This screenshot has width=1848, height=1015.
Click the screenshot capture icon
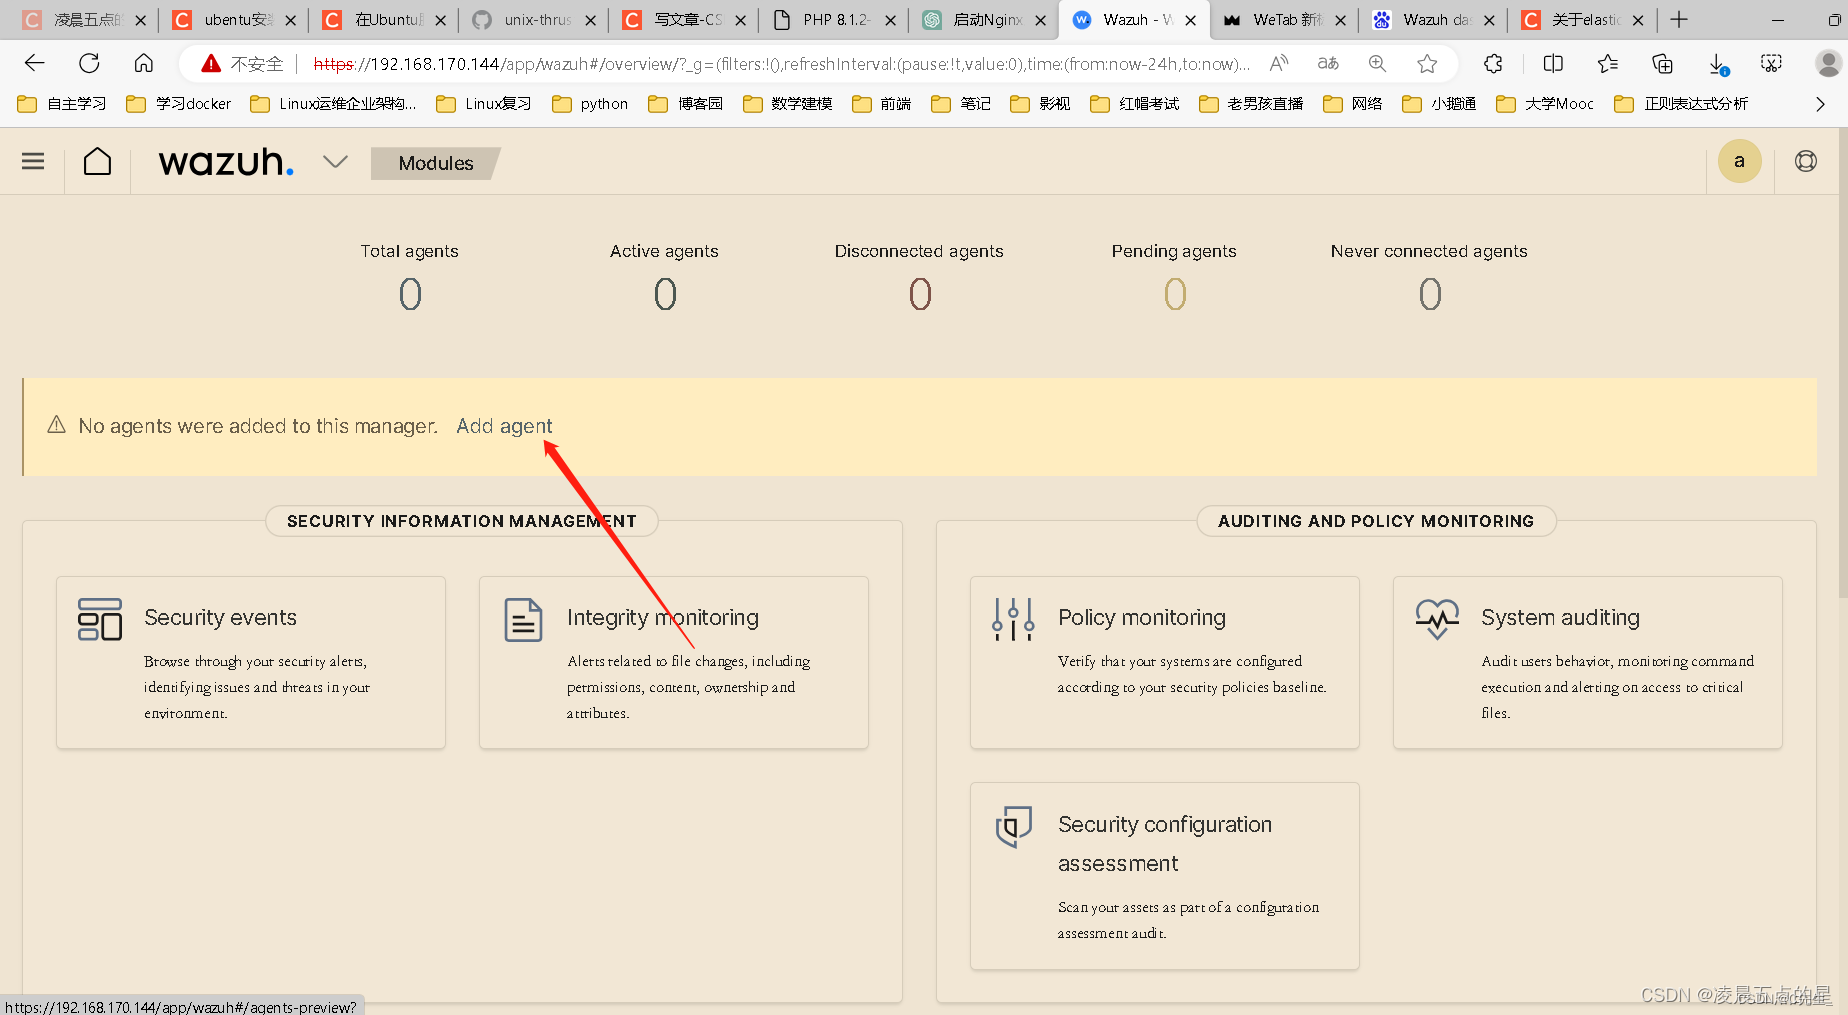pos(1771,63)
